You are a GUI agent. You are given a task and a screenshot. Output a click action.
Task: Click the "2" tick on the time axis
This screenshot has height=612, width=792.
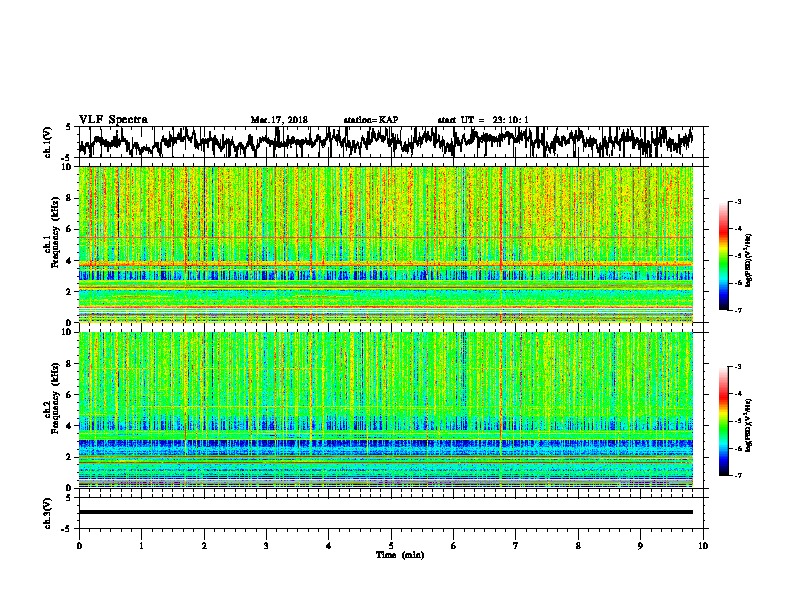[x=204, y=546]
